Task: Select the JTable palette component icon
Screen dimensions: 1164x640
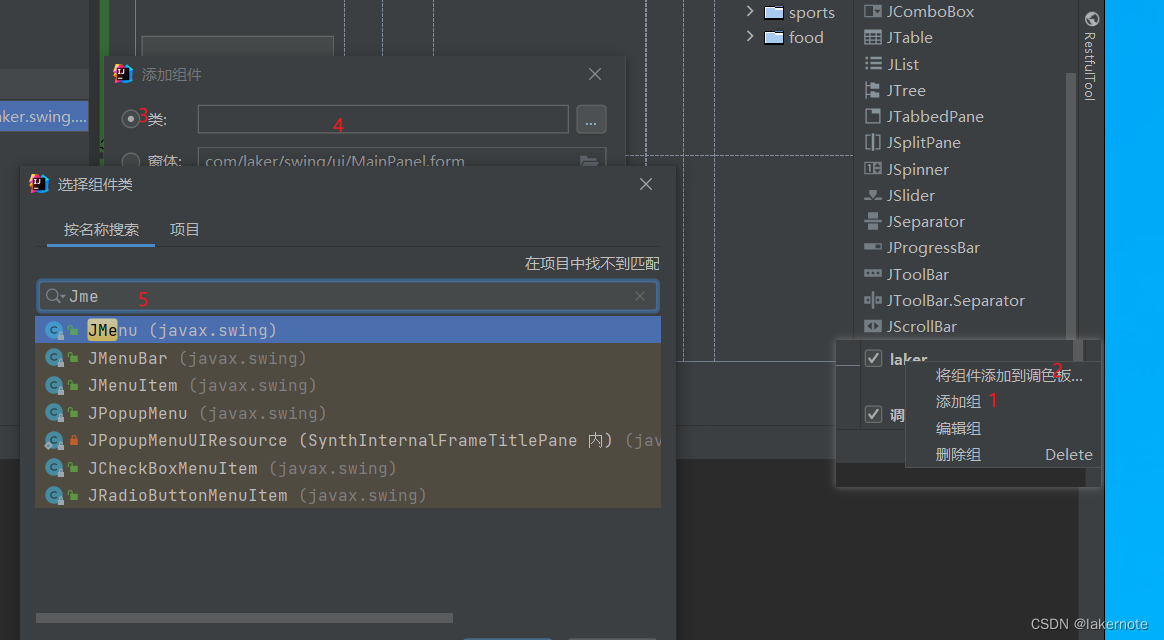Action: click(873, 38)
